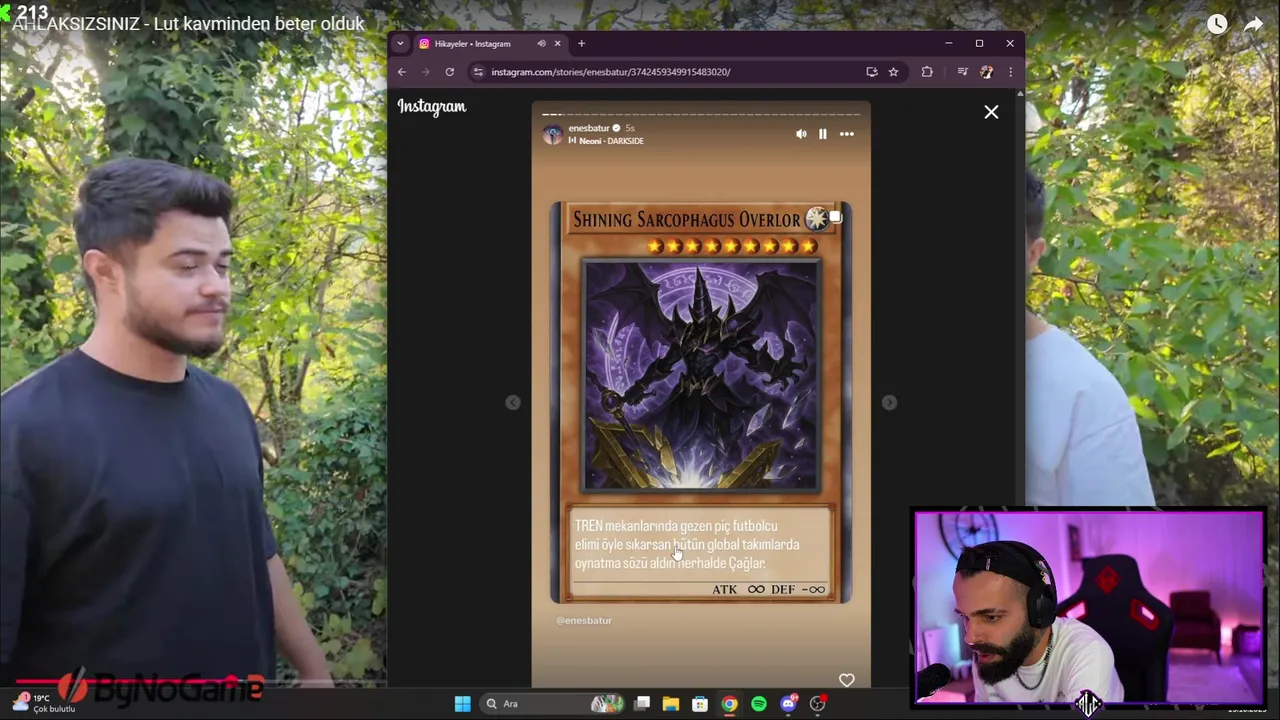Go forward in the browser
This screenshot has height=720, width=1280.
425,72
